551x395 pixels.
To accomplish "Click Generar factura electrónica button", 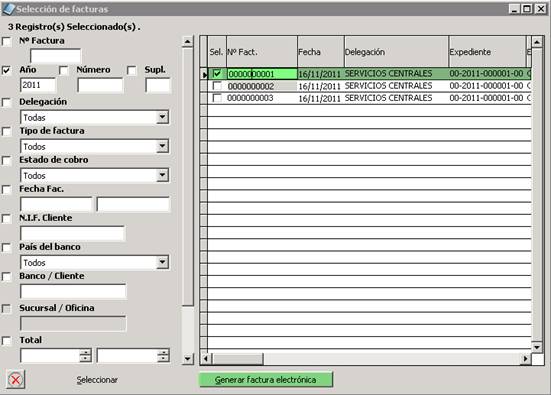I will pos(266,380).
